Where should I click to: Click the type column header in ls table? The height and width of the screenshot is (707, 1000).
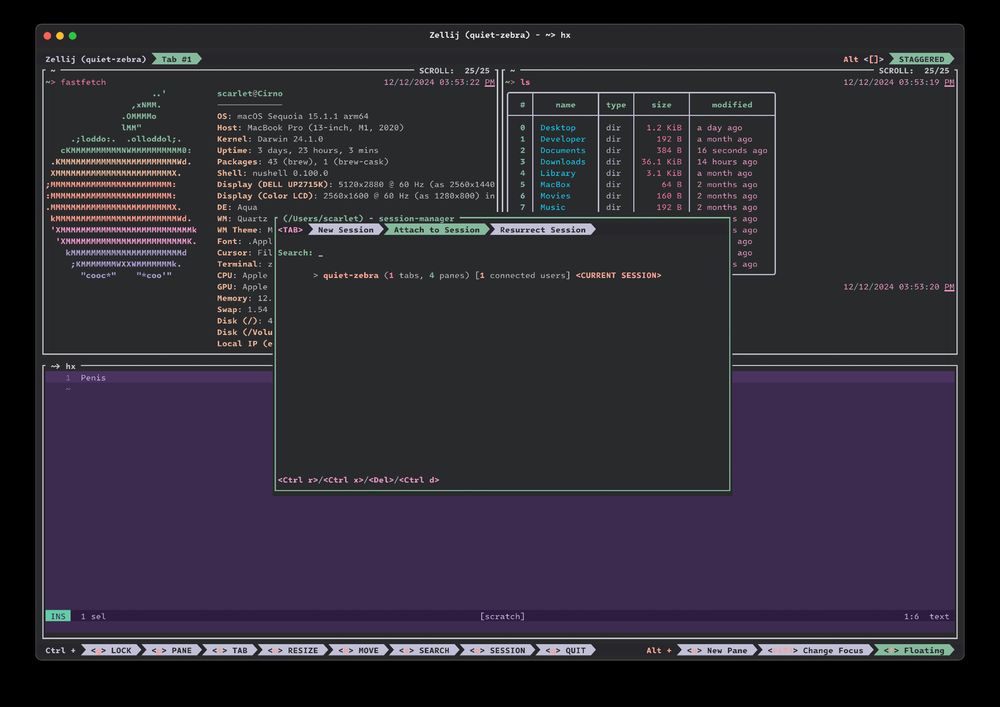[615, 105]
